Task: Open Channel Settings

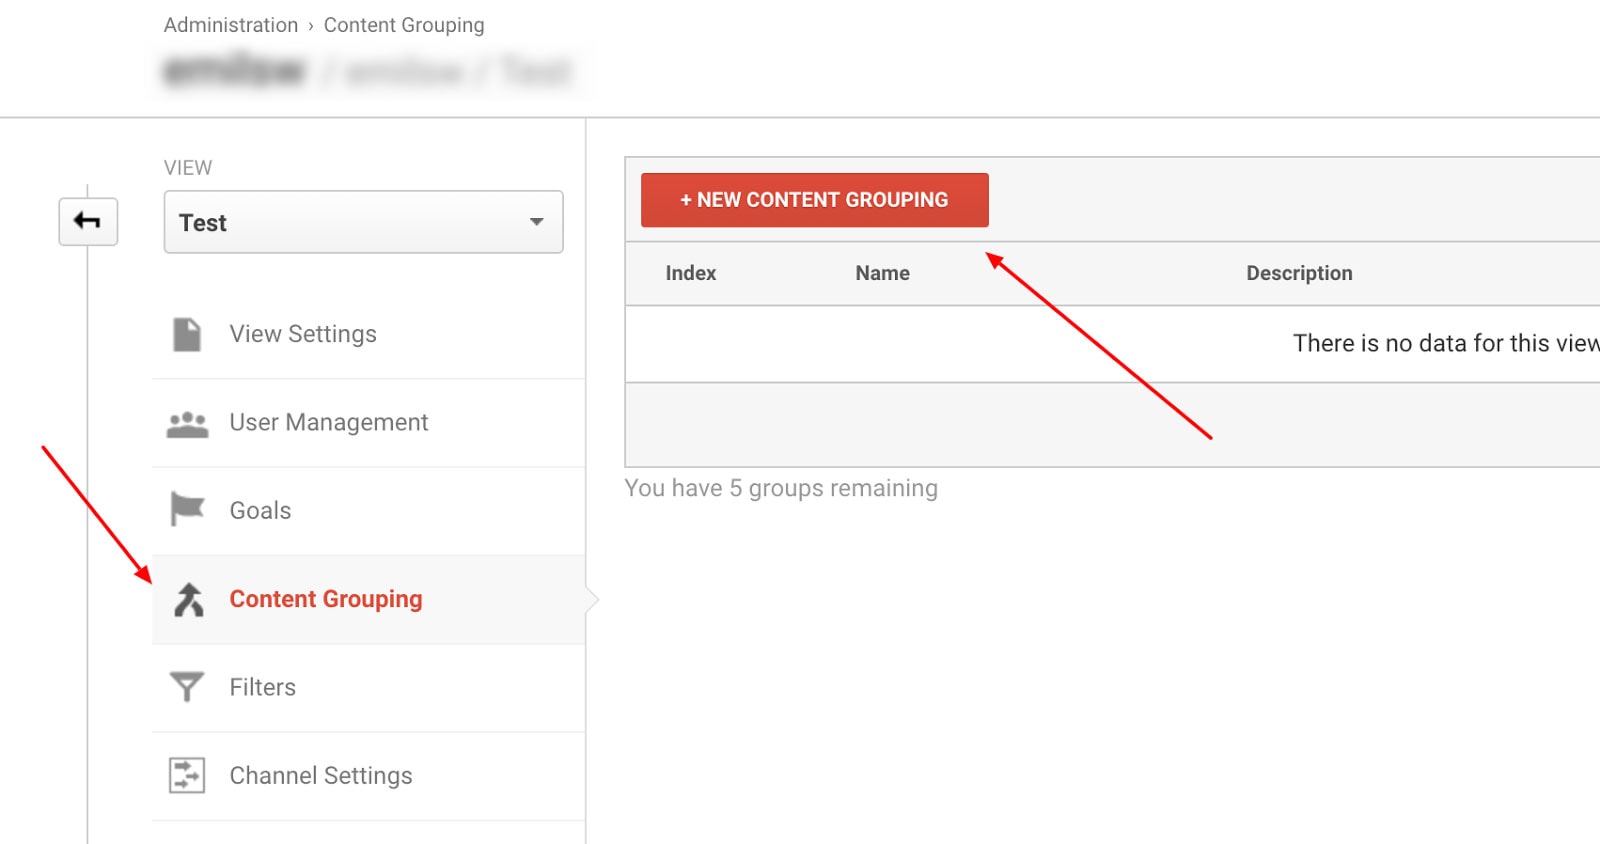Action: [x=321, y=776]
